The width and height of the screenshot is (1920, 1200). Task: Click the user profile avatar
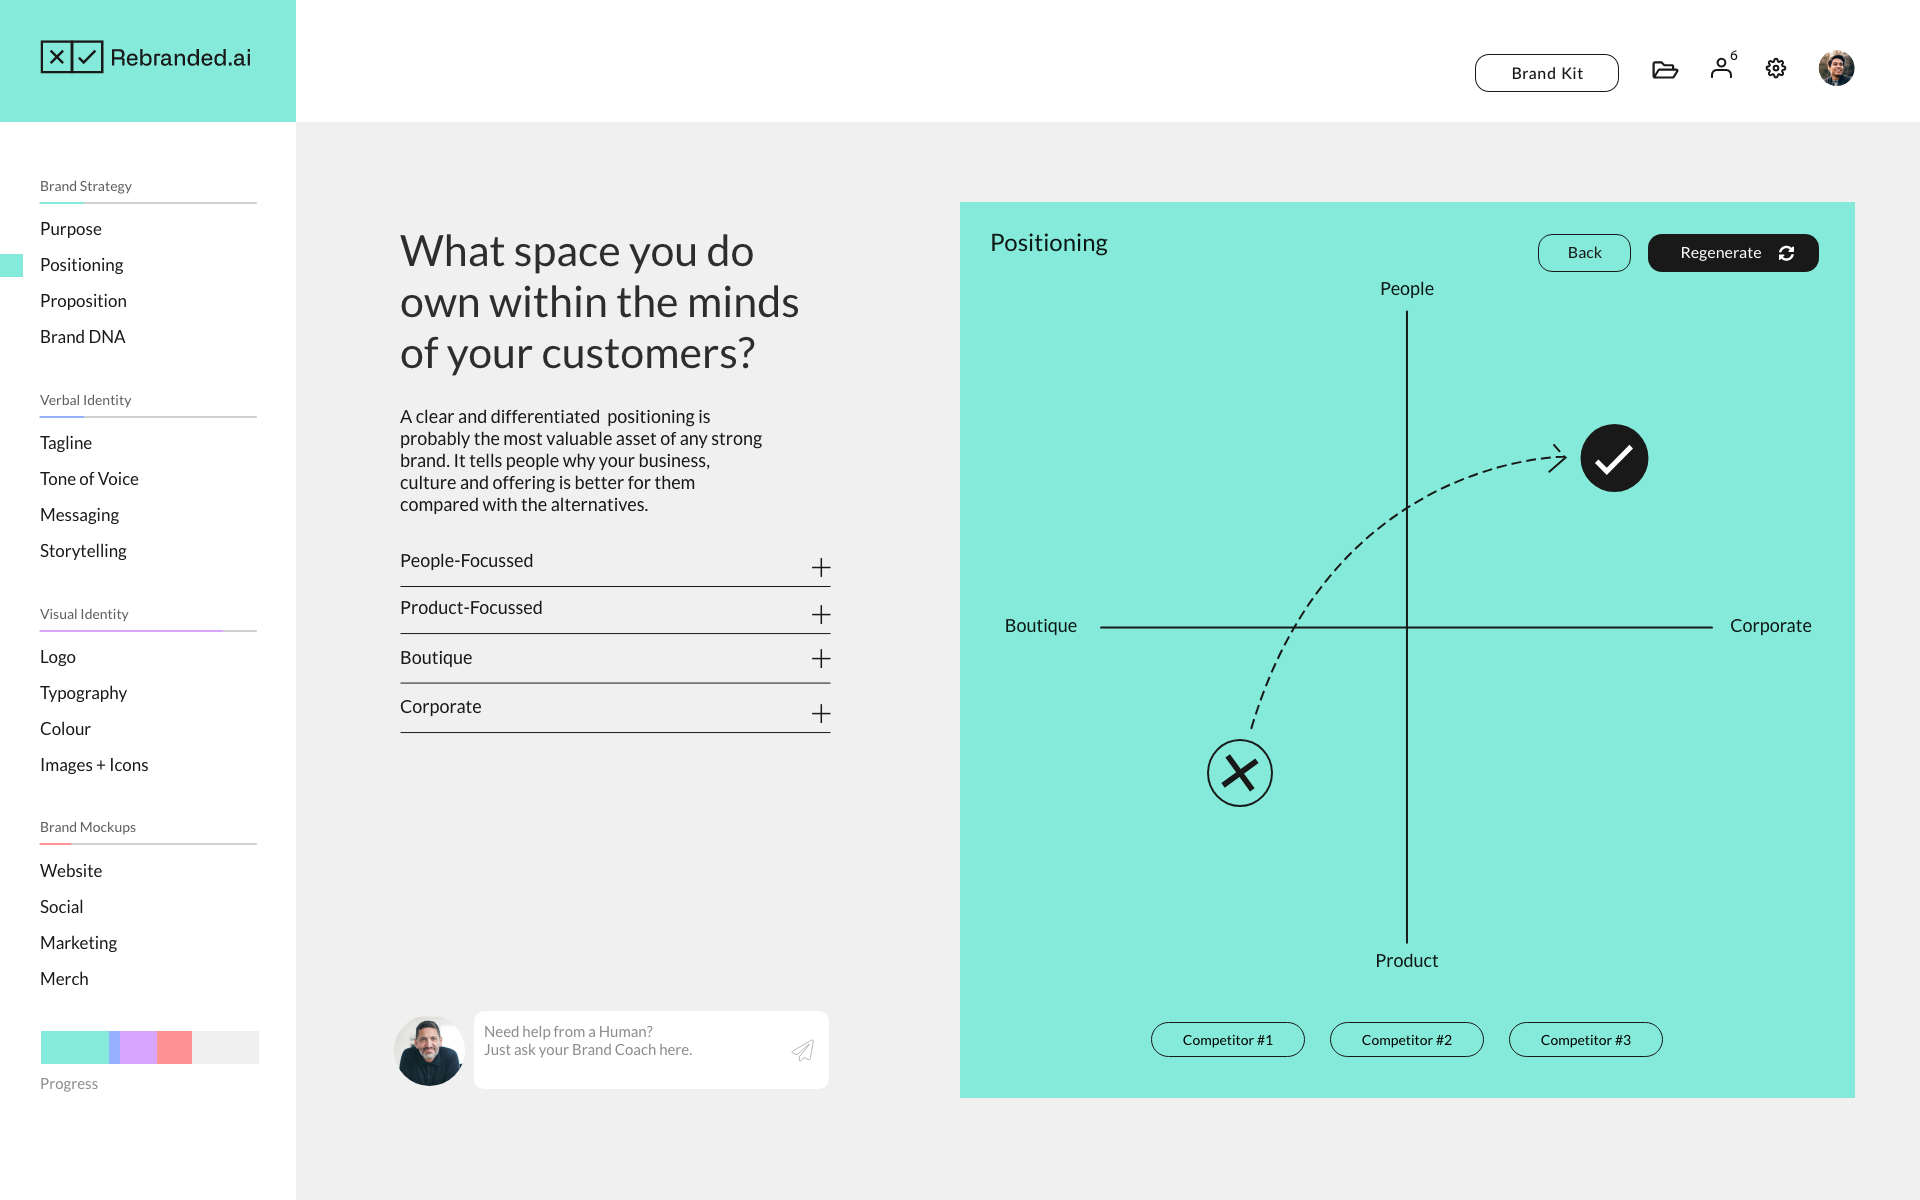(1836, 68)
